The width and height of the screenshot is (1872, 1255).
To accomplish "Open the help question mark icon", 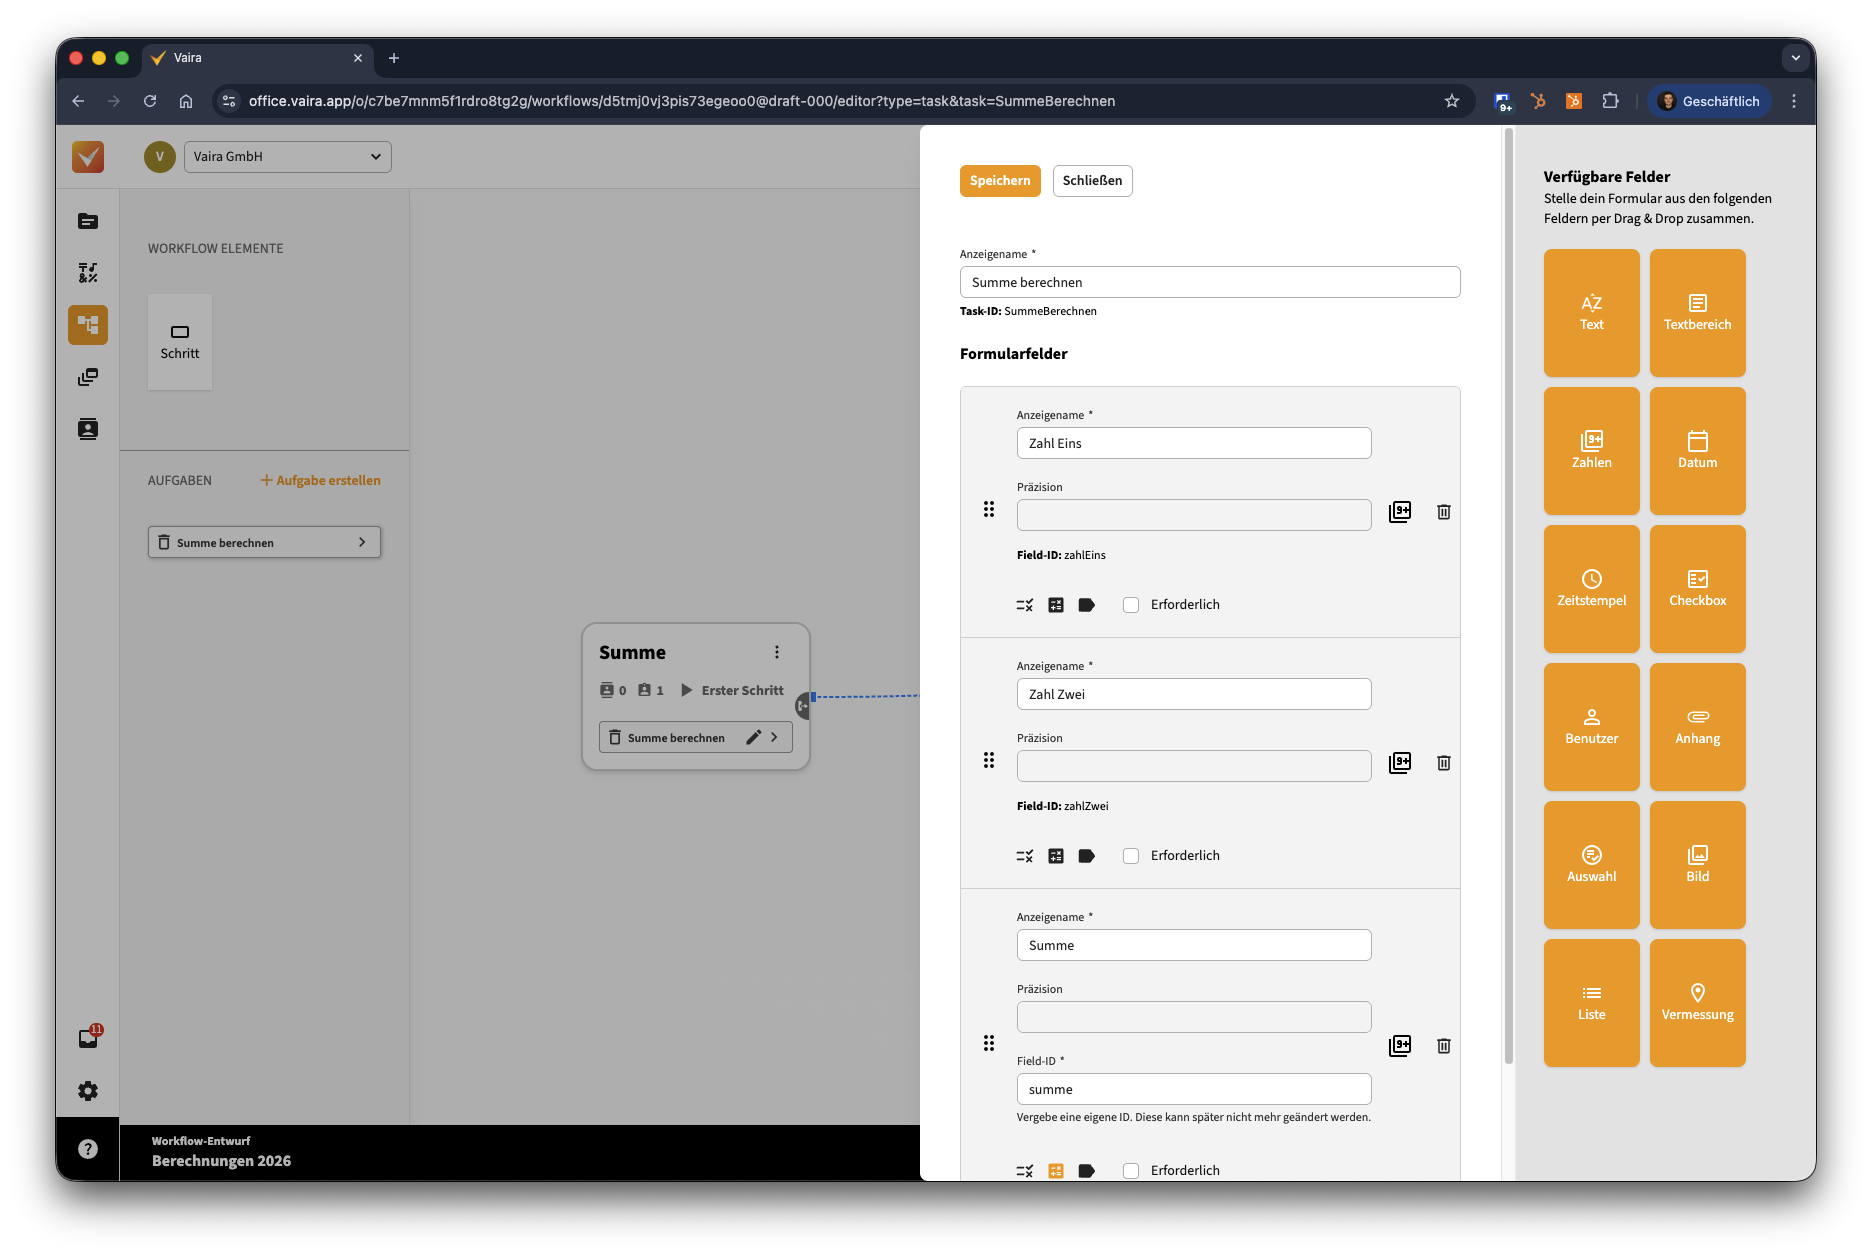I will tap(88, 1149).
